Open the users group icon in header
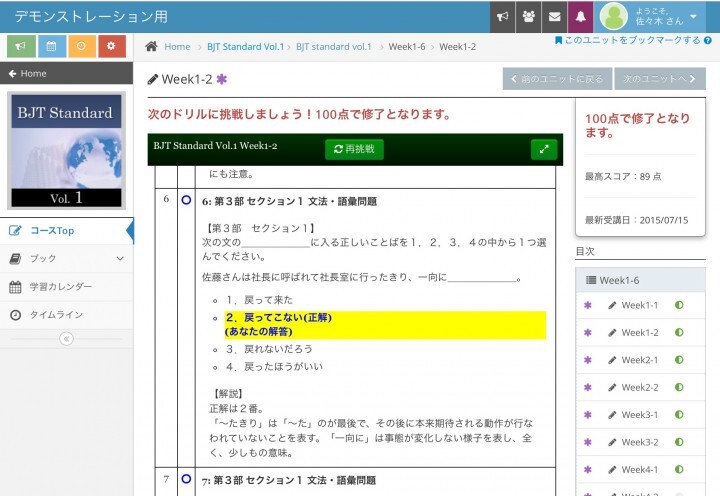This screenshot has width=720, height=496. [529, 17]
